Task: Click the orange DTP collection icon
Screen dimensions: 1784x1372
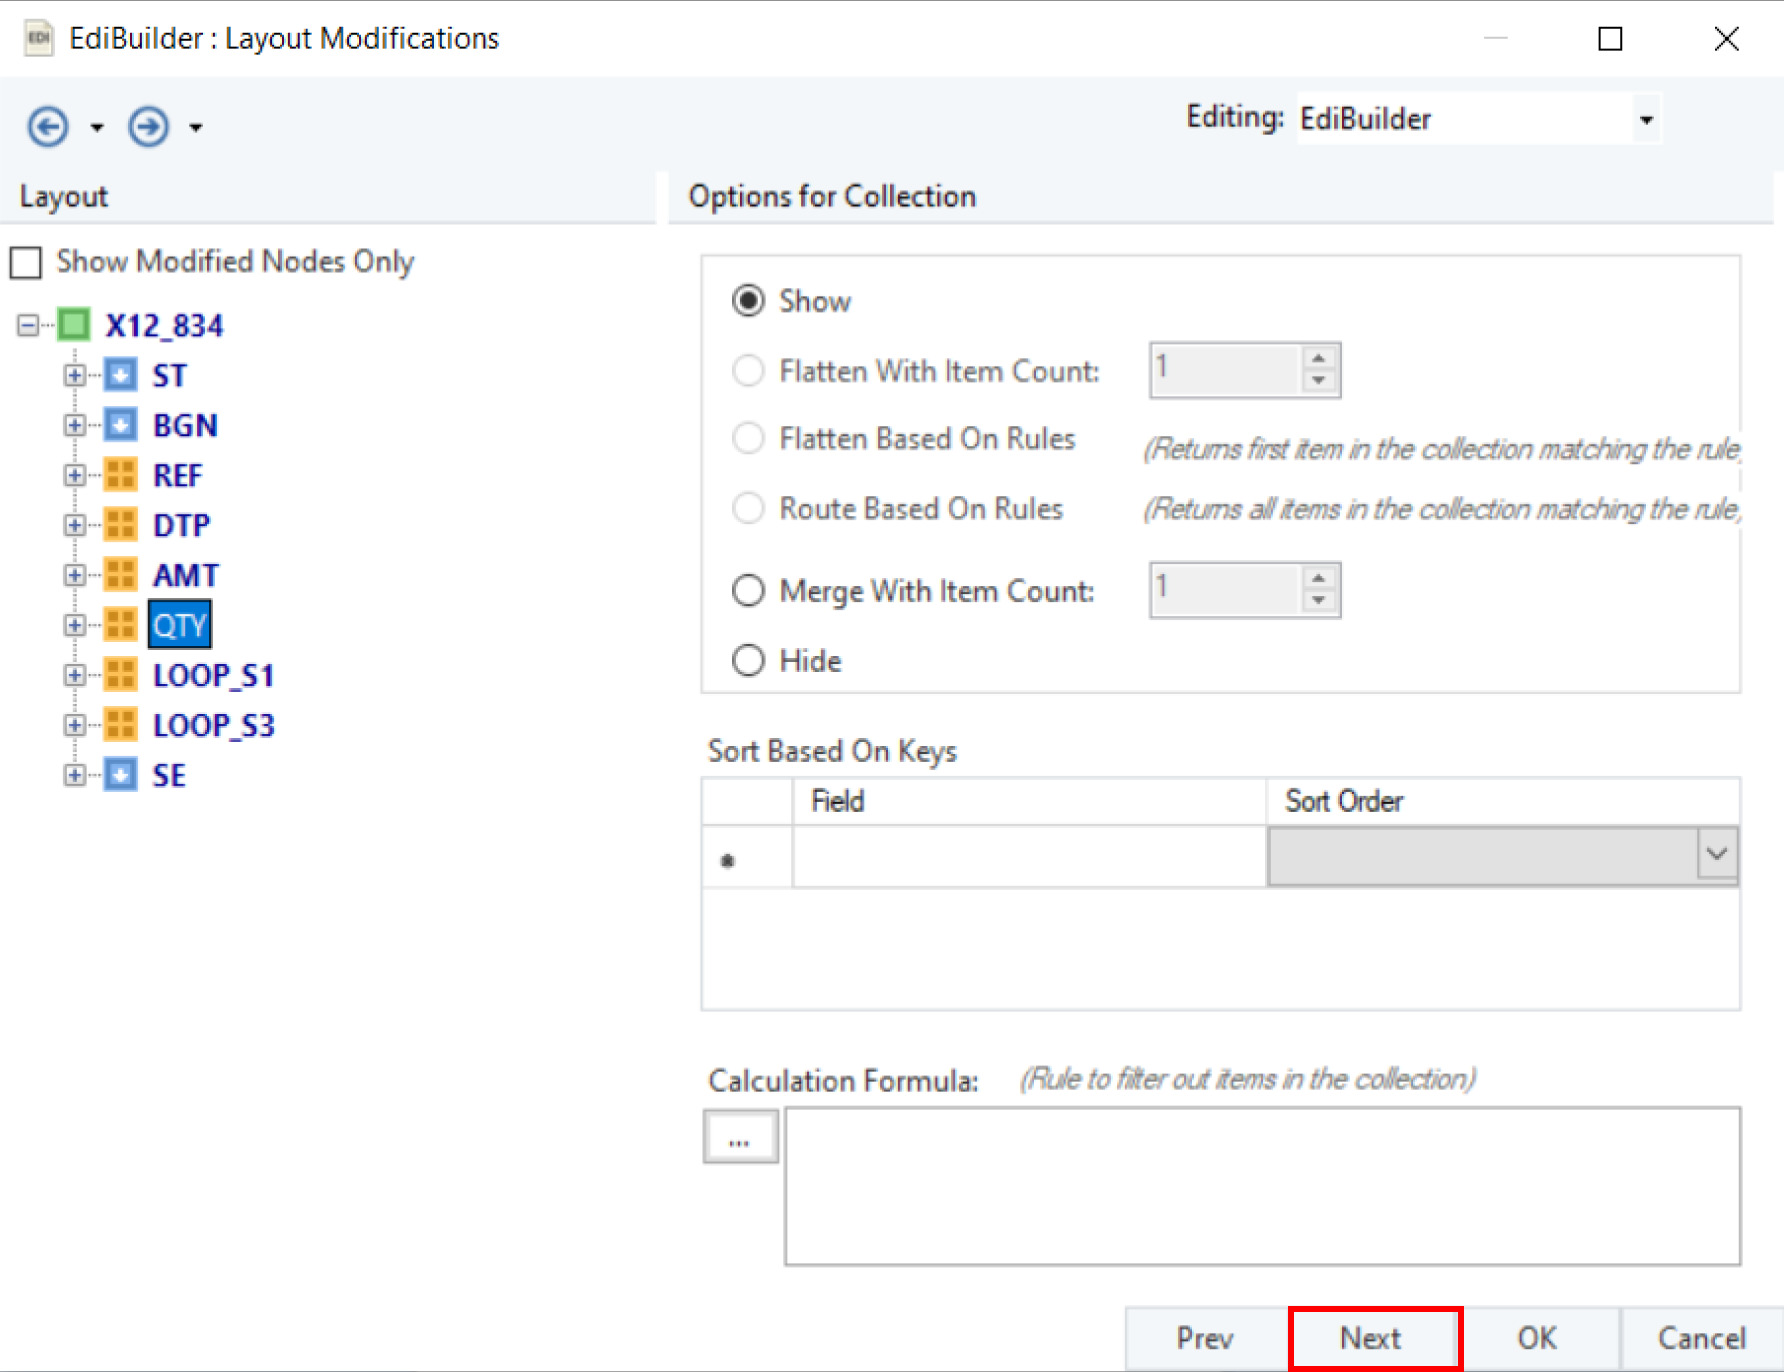Action: (x=120, y=525)
